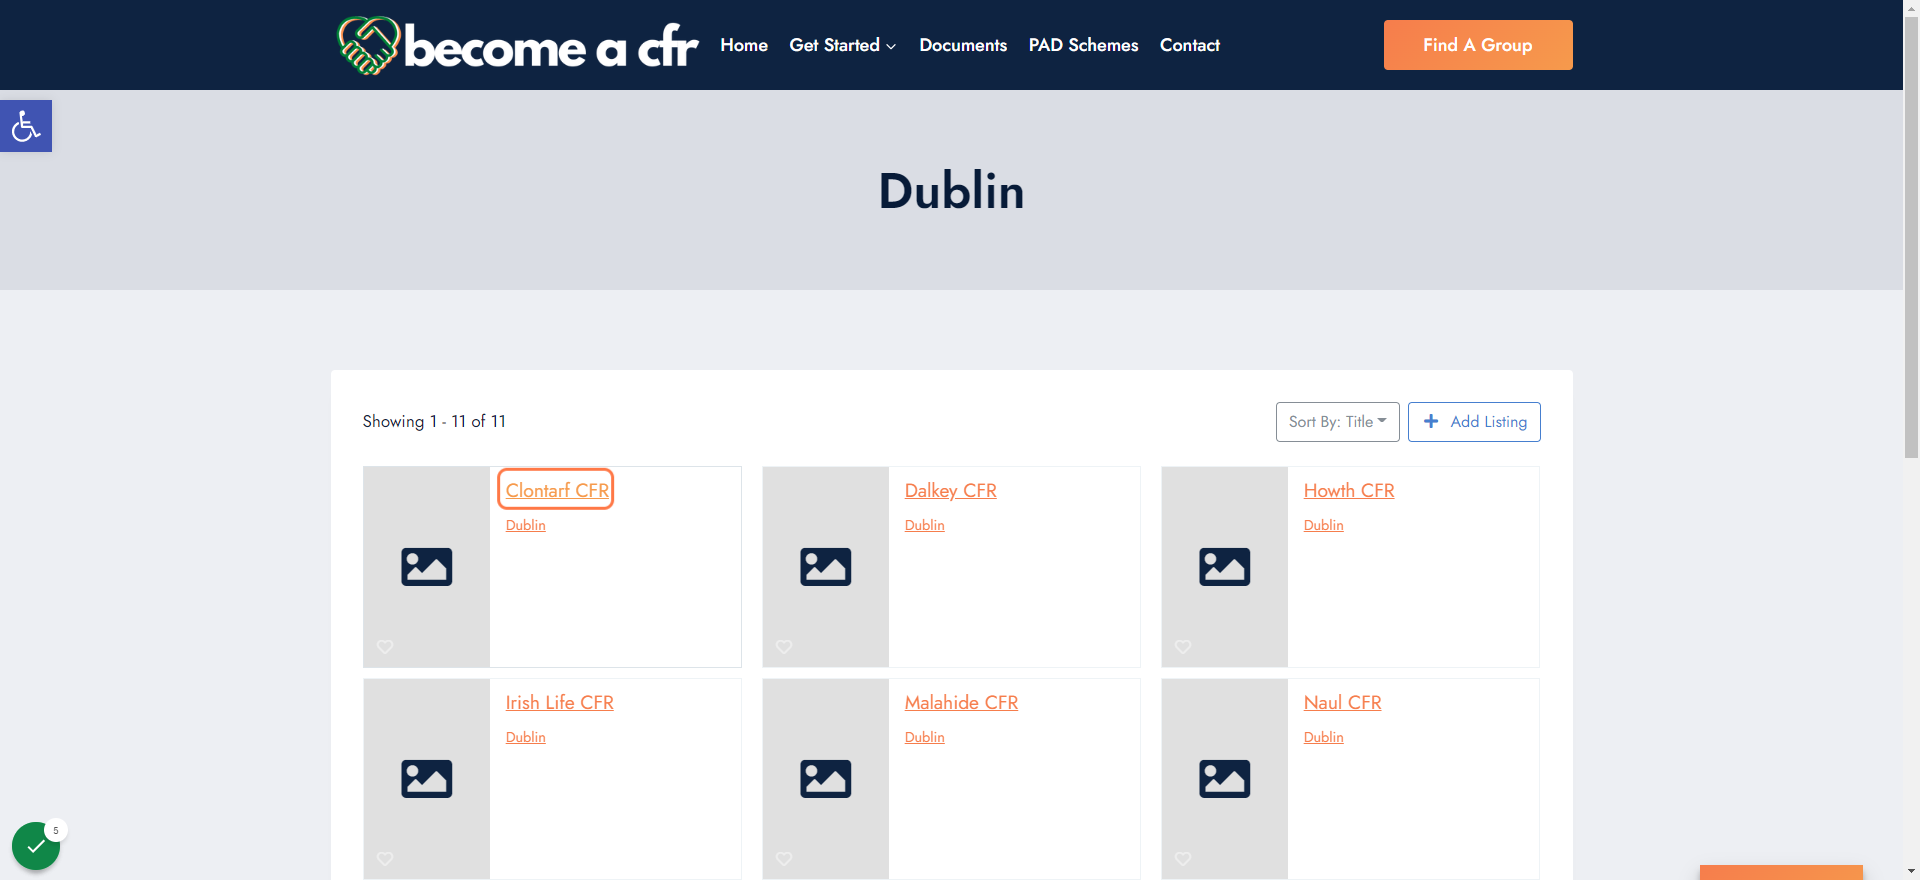1920x880 pixels.
Task: Favorite Dalkey CFR with heart icon
Action: tap(784, 647)
